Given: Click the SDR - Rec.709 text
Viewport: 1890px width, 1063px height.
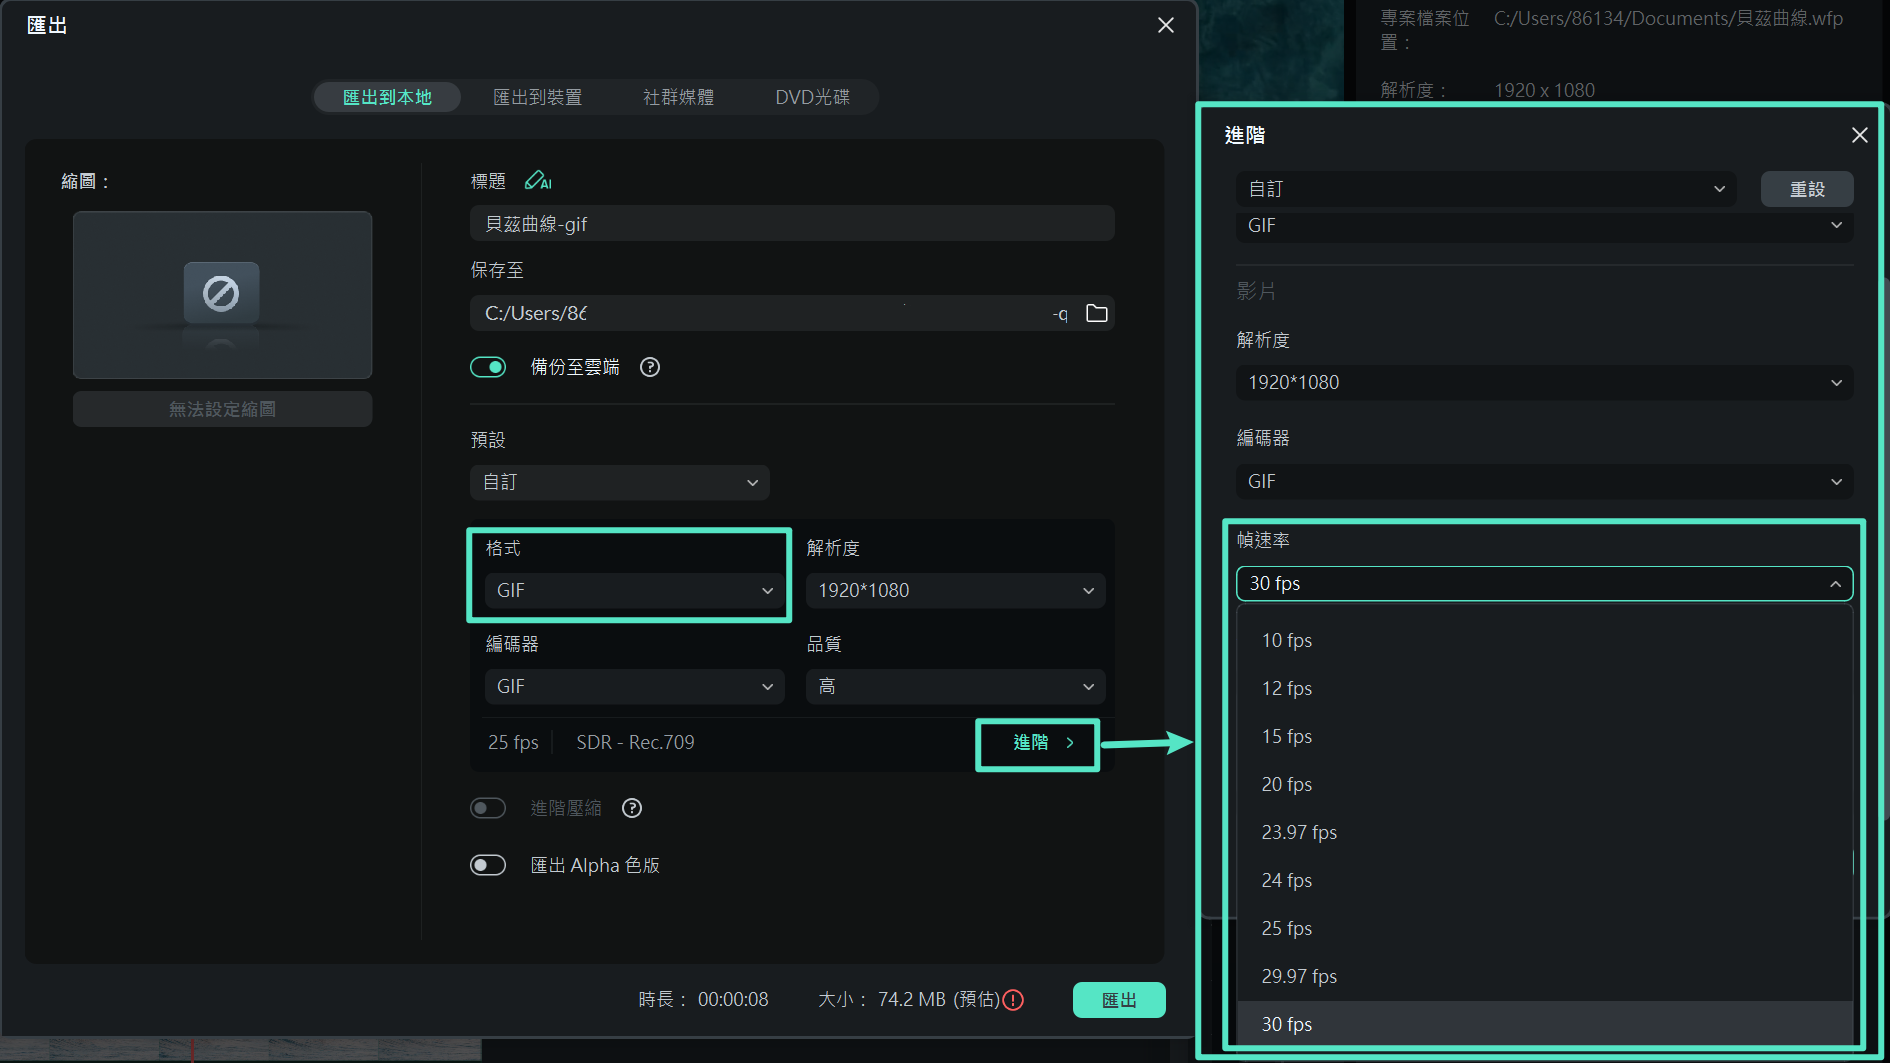Looking at the screenshot, I should (635, 742).
